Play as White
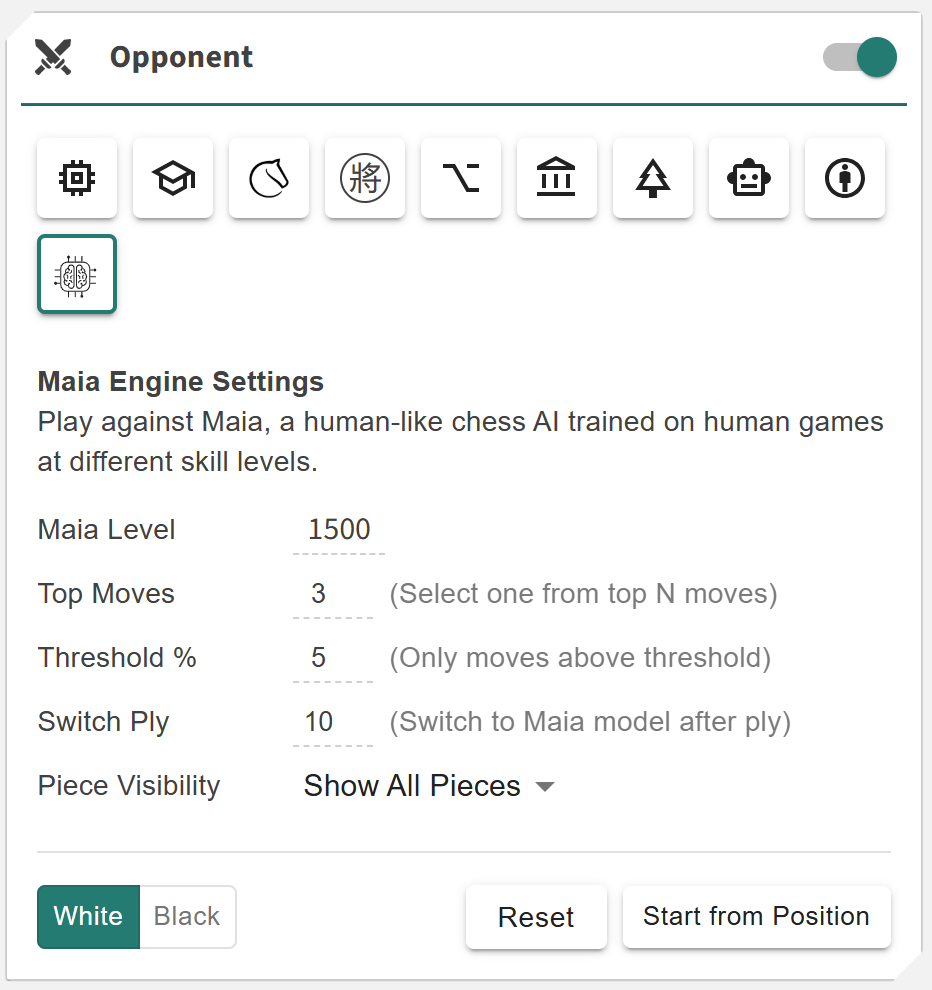This screenshot has width=932, height=990. click(x=88, y=916)
